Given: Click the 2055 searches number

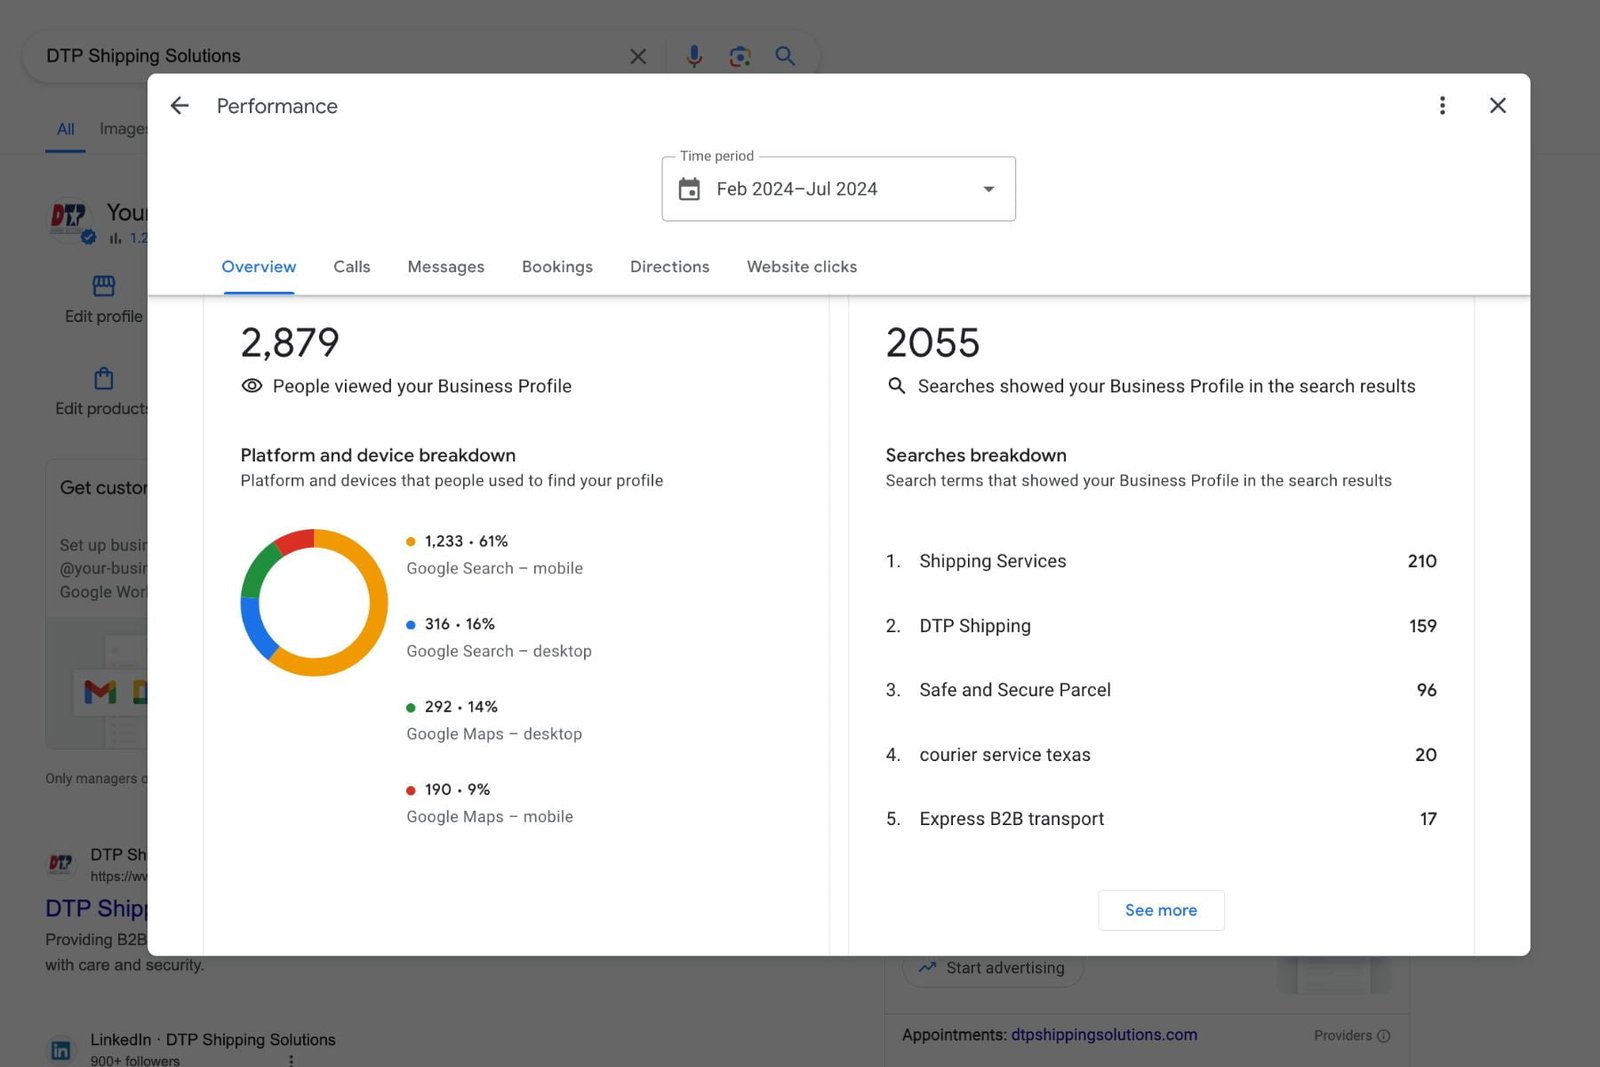Looking at the screenshot, I should (932, 343).
